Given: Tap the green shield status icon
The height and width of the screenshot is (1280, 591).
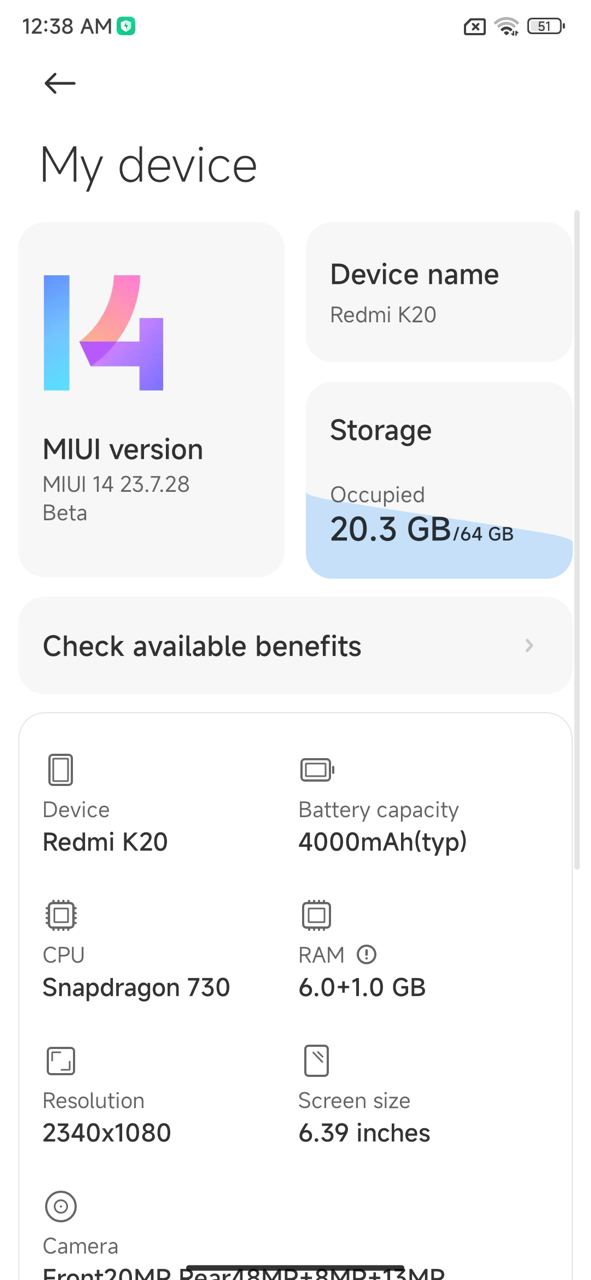Looking at the screenshot, I should pyautogui.click(x=126, y=27).
